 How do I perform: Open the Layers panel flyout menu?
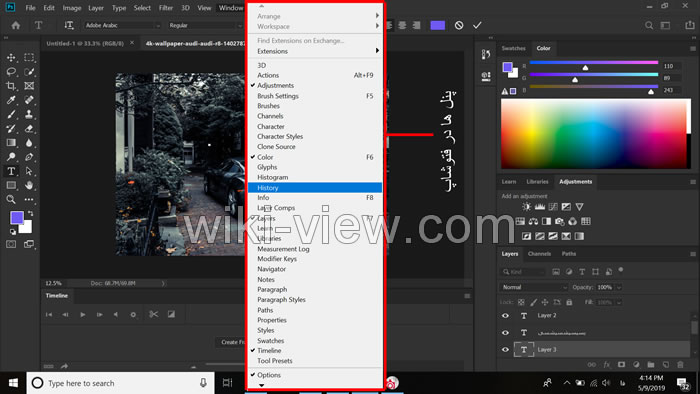tap(693, 254)
